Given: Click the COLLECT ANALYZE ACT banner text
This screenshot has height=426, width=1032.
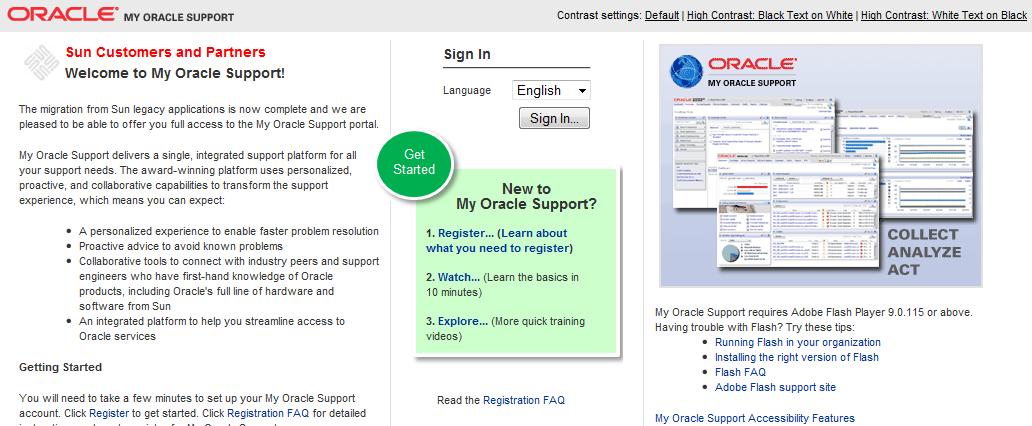Looking at the screenshot, I should click(x=924, y=252).
